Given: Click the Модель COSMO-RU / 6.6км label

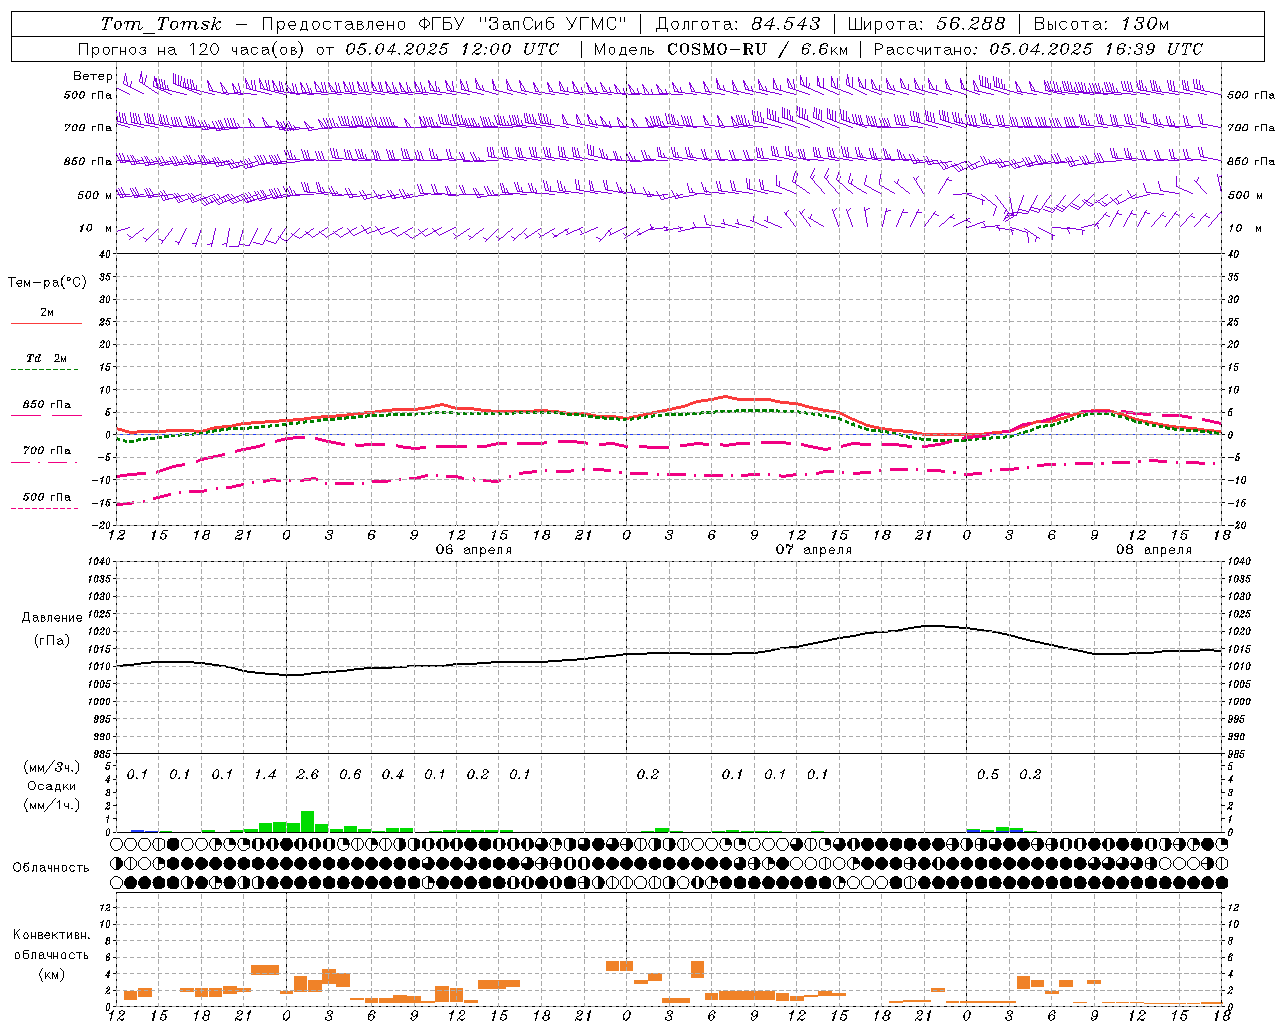Looking at the screenshot, I should coord(720,49).
